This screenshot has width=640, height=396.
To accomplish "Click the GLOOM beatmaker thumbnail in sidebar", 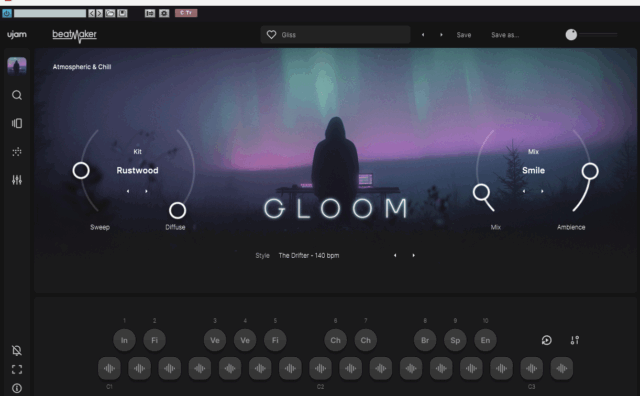I will pyautogui.click(x=17, y=66).
